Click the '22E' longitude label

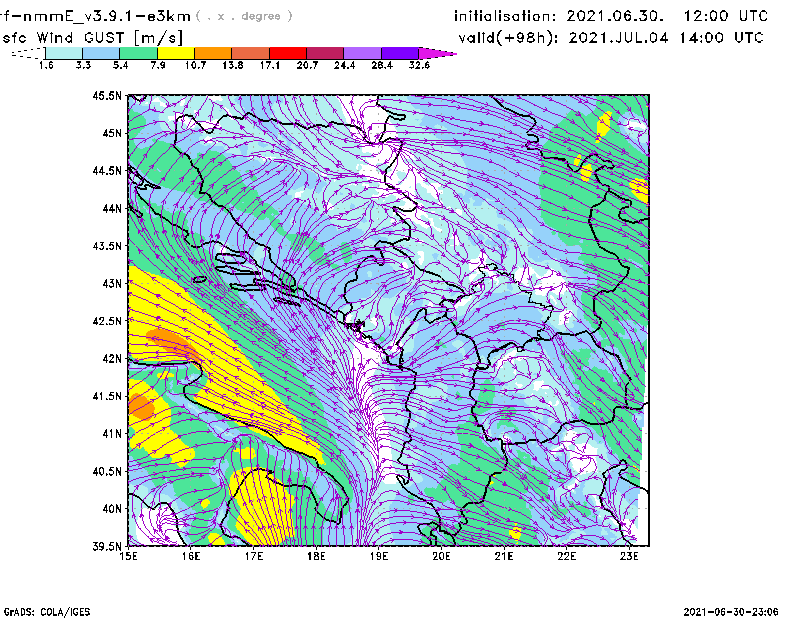567,556
